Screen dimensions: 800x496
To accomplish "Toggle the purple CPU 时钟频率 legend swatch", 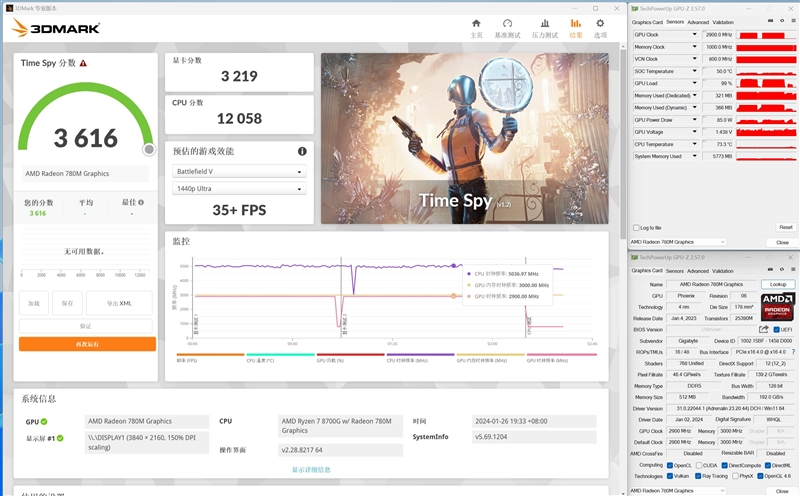I will click(x=420, y=355).
